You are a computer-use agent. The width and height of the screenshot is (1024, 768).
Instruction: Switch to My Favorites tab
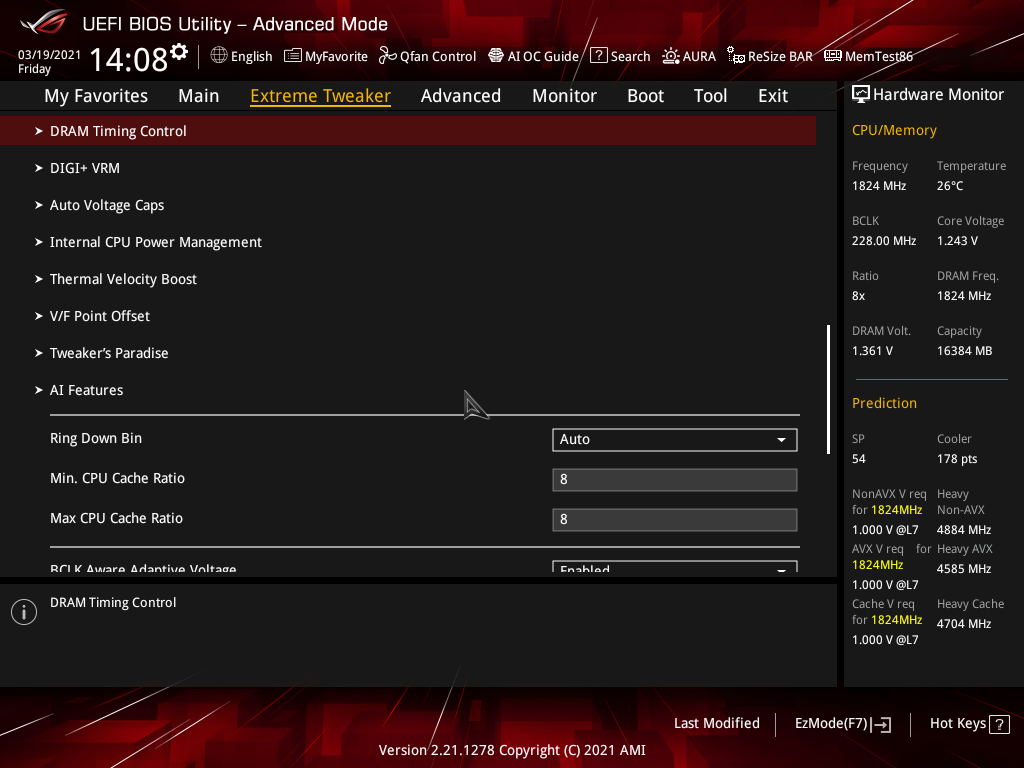(96, 96)
